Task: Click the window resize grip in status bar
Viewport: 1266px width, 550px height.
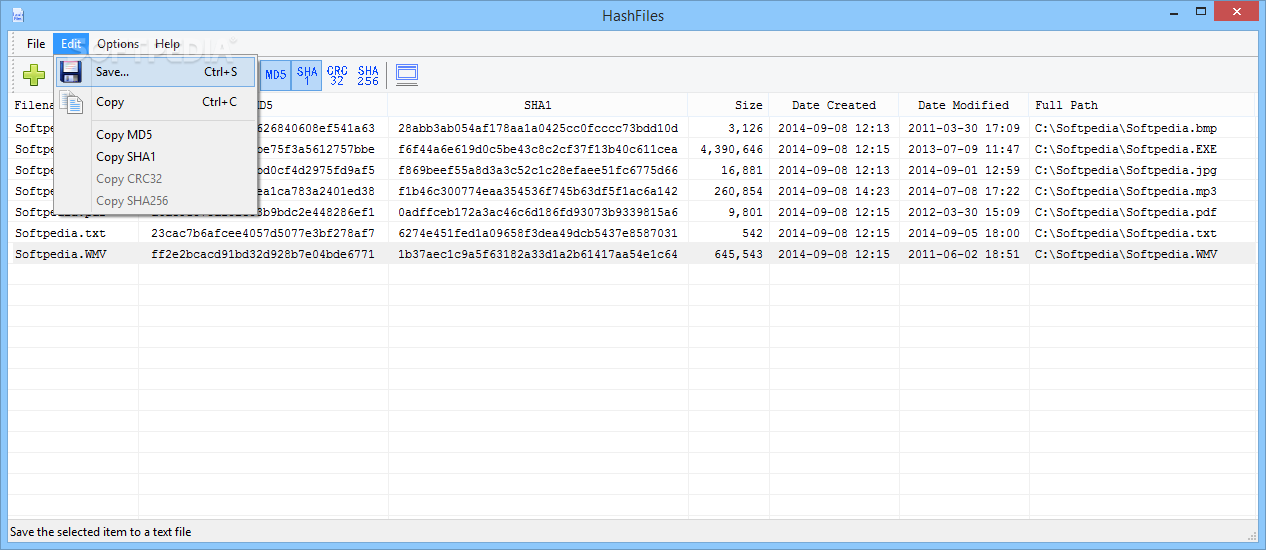Action: tap(1250, 534)
